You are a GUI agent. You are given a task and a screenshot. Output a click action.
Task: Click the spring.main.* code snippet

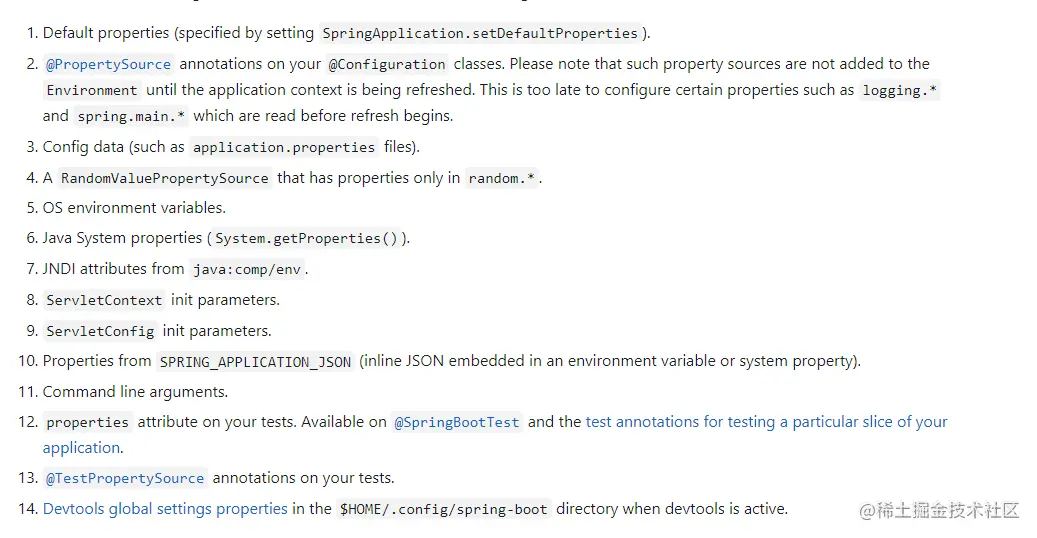(131, 116)
